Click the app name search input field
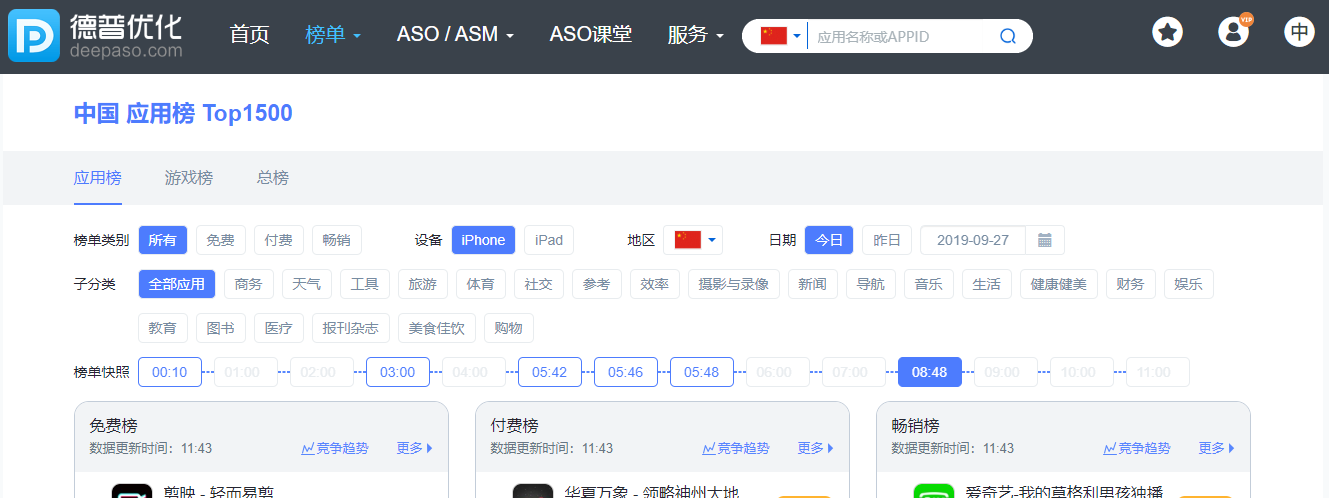The image size is (1329, 498). pyautogui.click(x=900, y=37)
